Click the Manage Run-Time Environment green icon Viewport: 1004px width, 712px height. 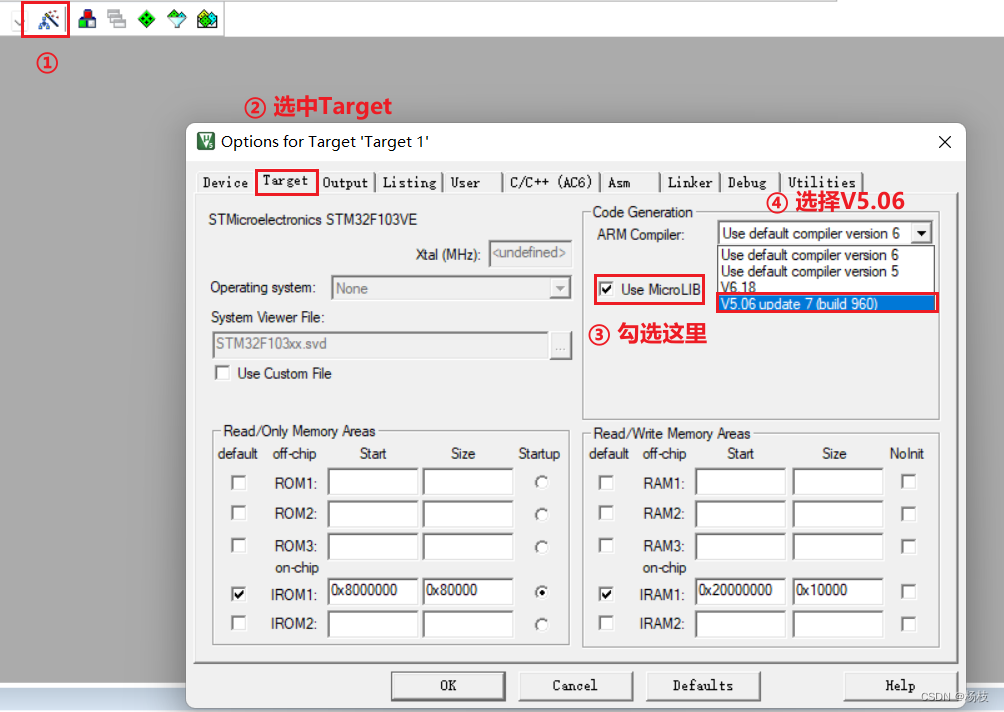tap(207, 19)
